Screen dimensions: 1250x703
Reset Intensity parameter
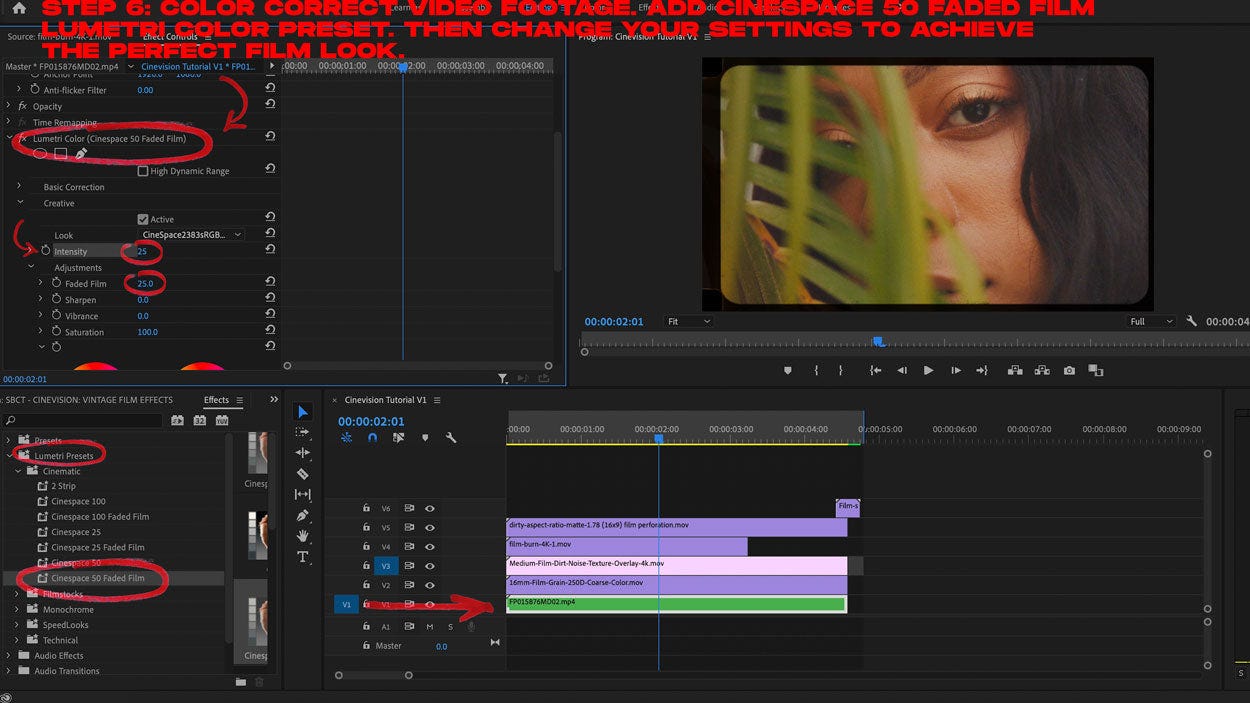coord(270,251)
